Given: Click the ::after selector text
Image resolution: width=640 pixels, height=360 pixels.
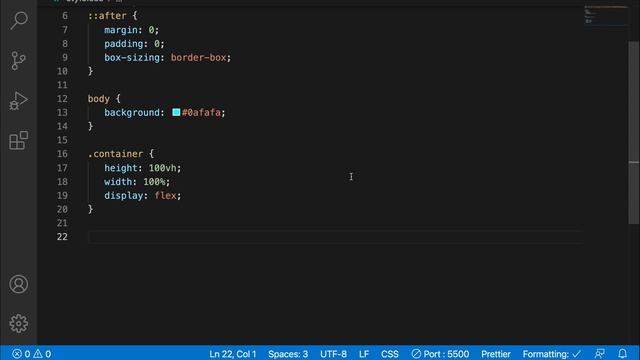Looking at the screenshot, I should (x=107, y=16).
